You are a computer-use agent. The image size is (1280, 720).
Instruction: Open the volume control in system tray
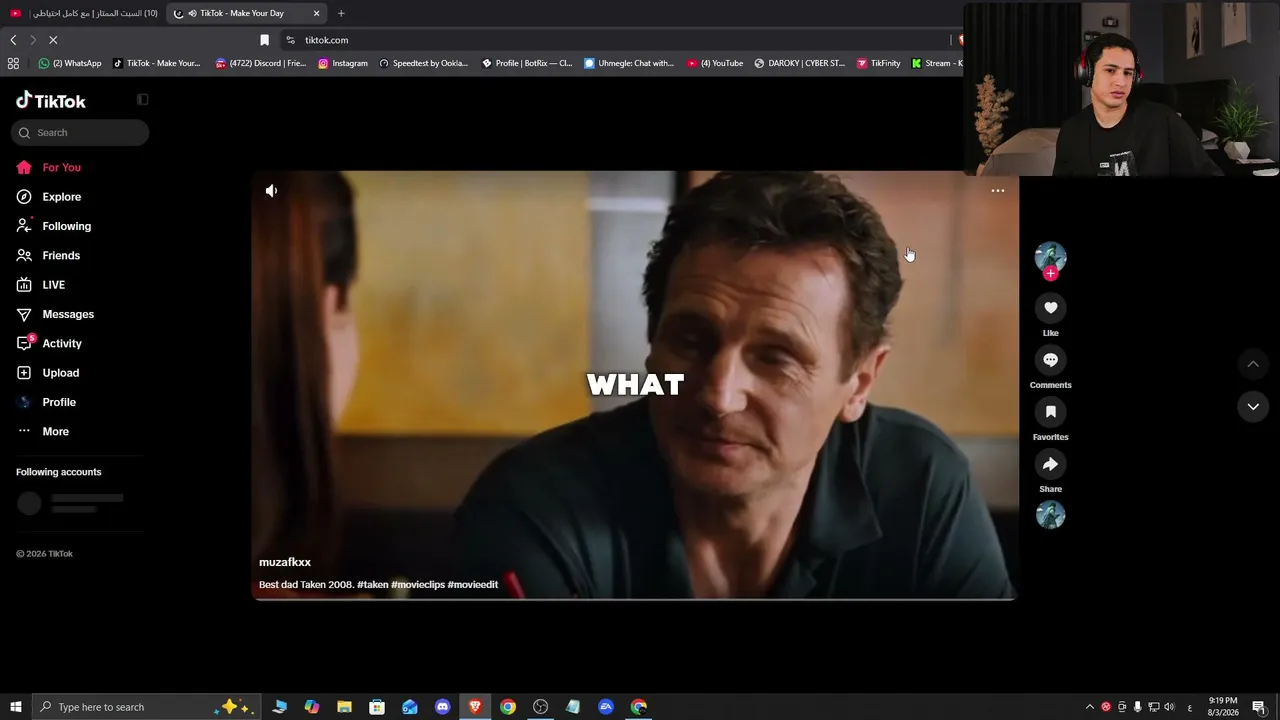1169,707
